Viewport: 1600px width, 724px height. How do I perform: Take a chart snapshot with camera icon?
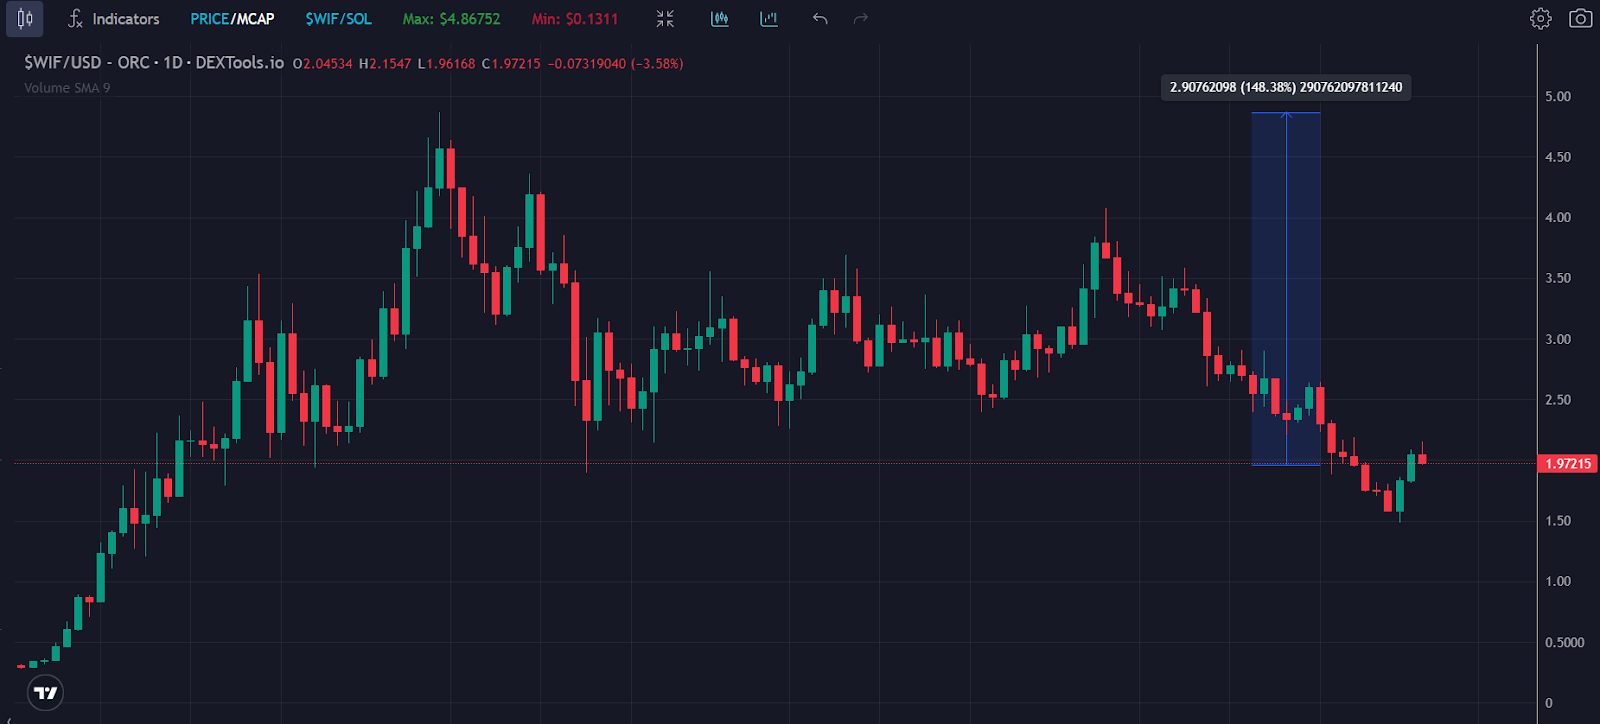coord(1581,19)
